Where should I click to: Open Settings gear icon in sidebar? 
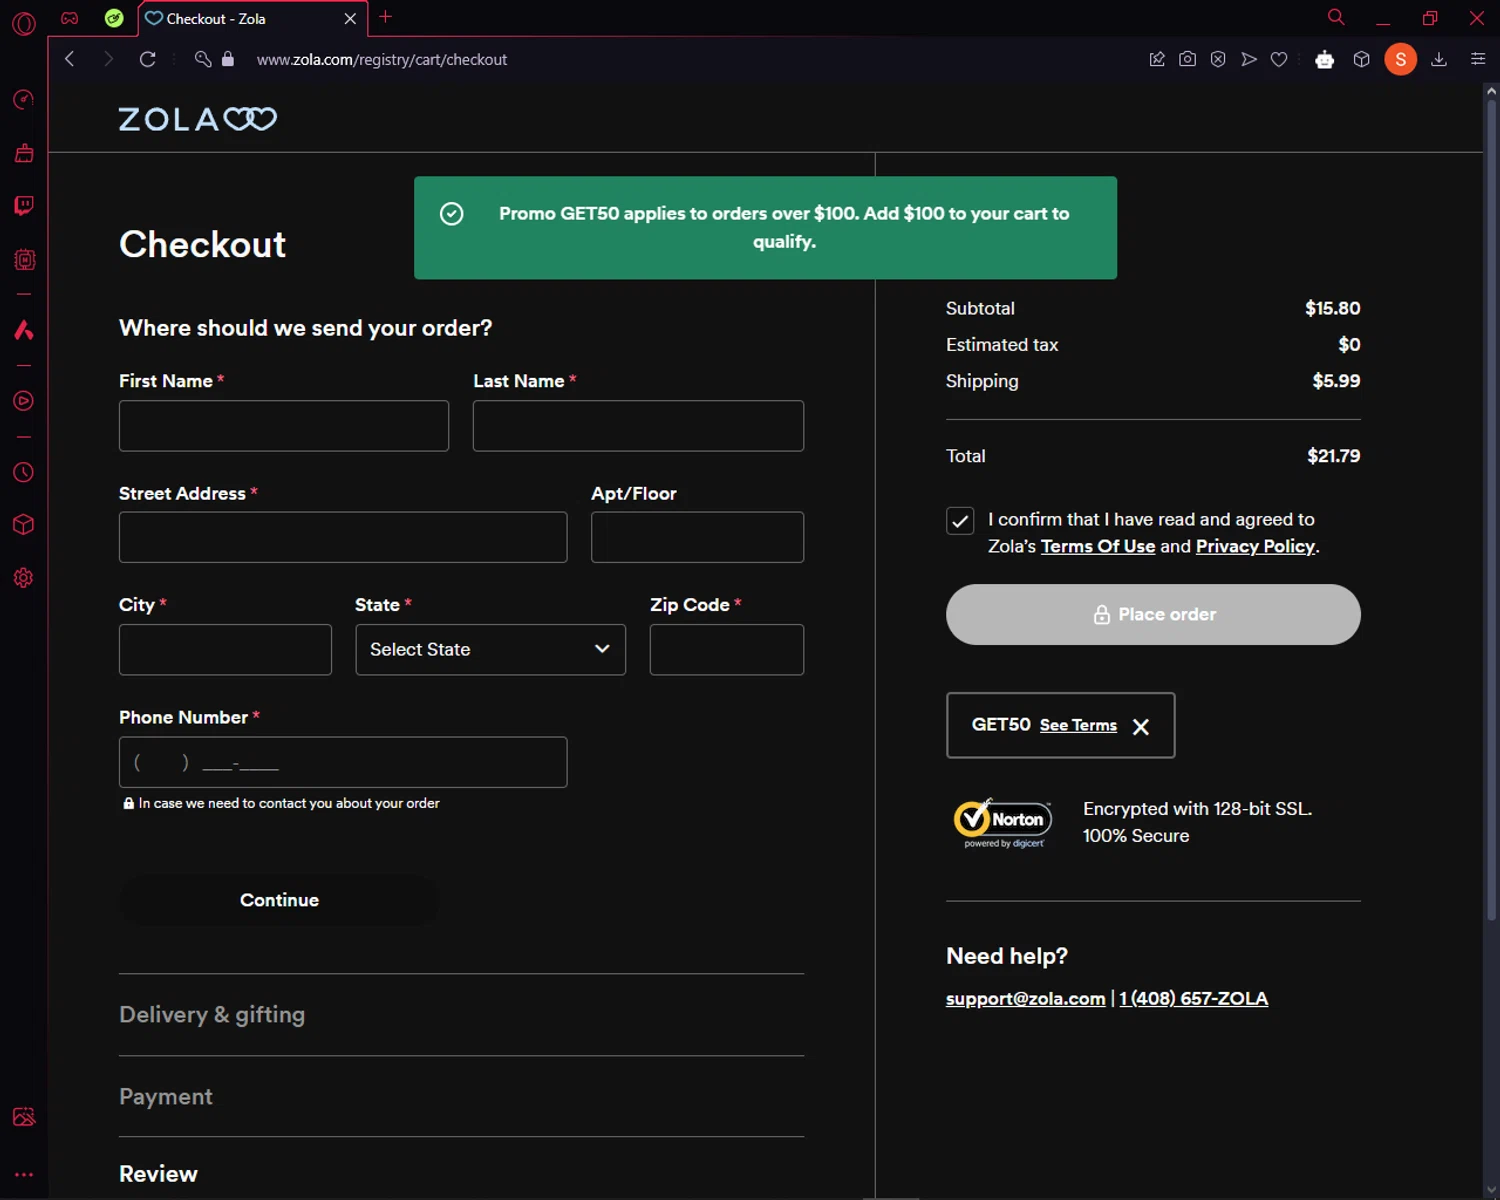(23, 578)
